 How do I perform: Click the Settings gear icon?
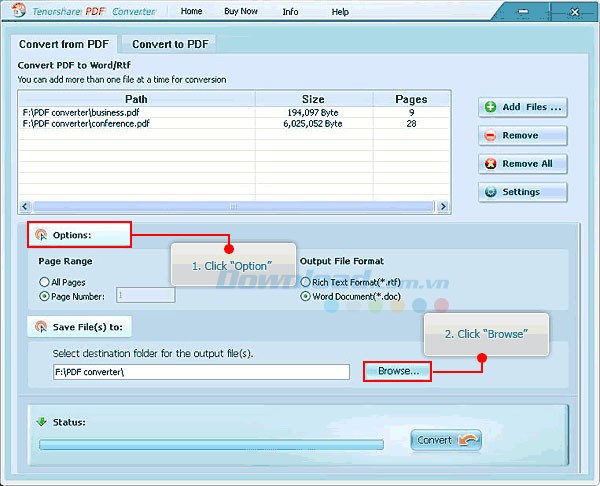[x=490, y=192]
